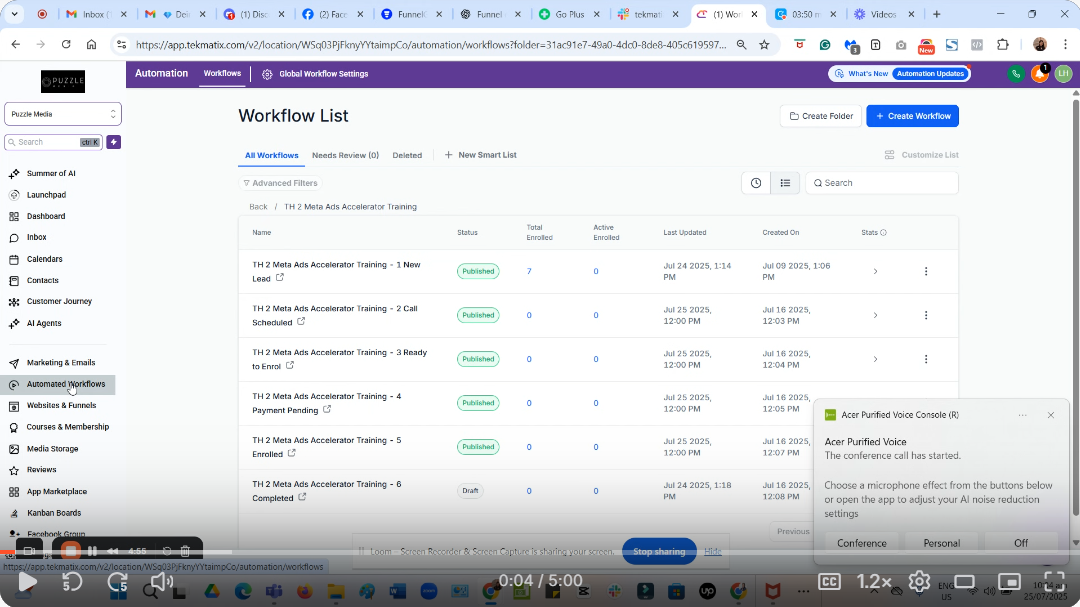This screenshot has width=1080, height=607.
Task: Switch to Needs Review (0) tab
Action: coord(345,156)
